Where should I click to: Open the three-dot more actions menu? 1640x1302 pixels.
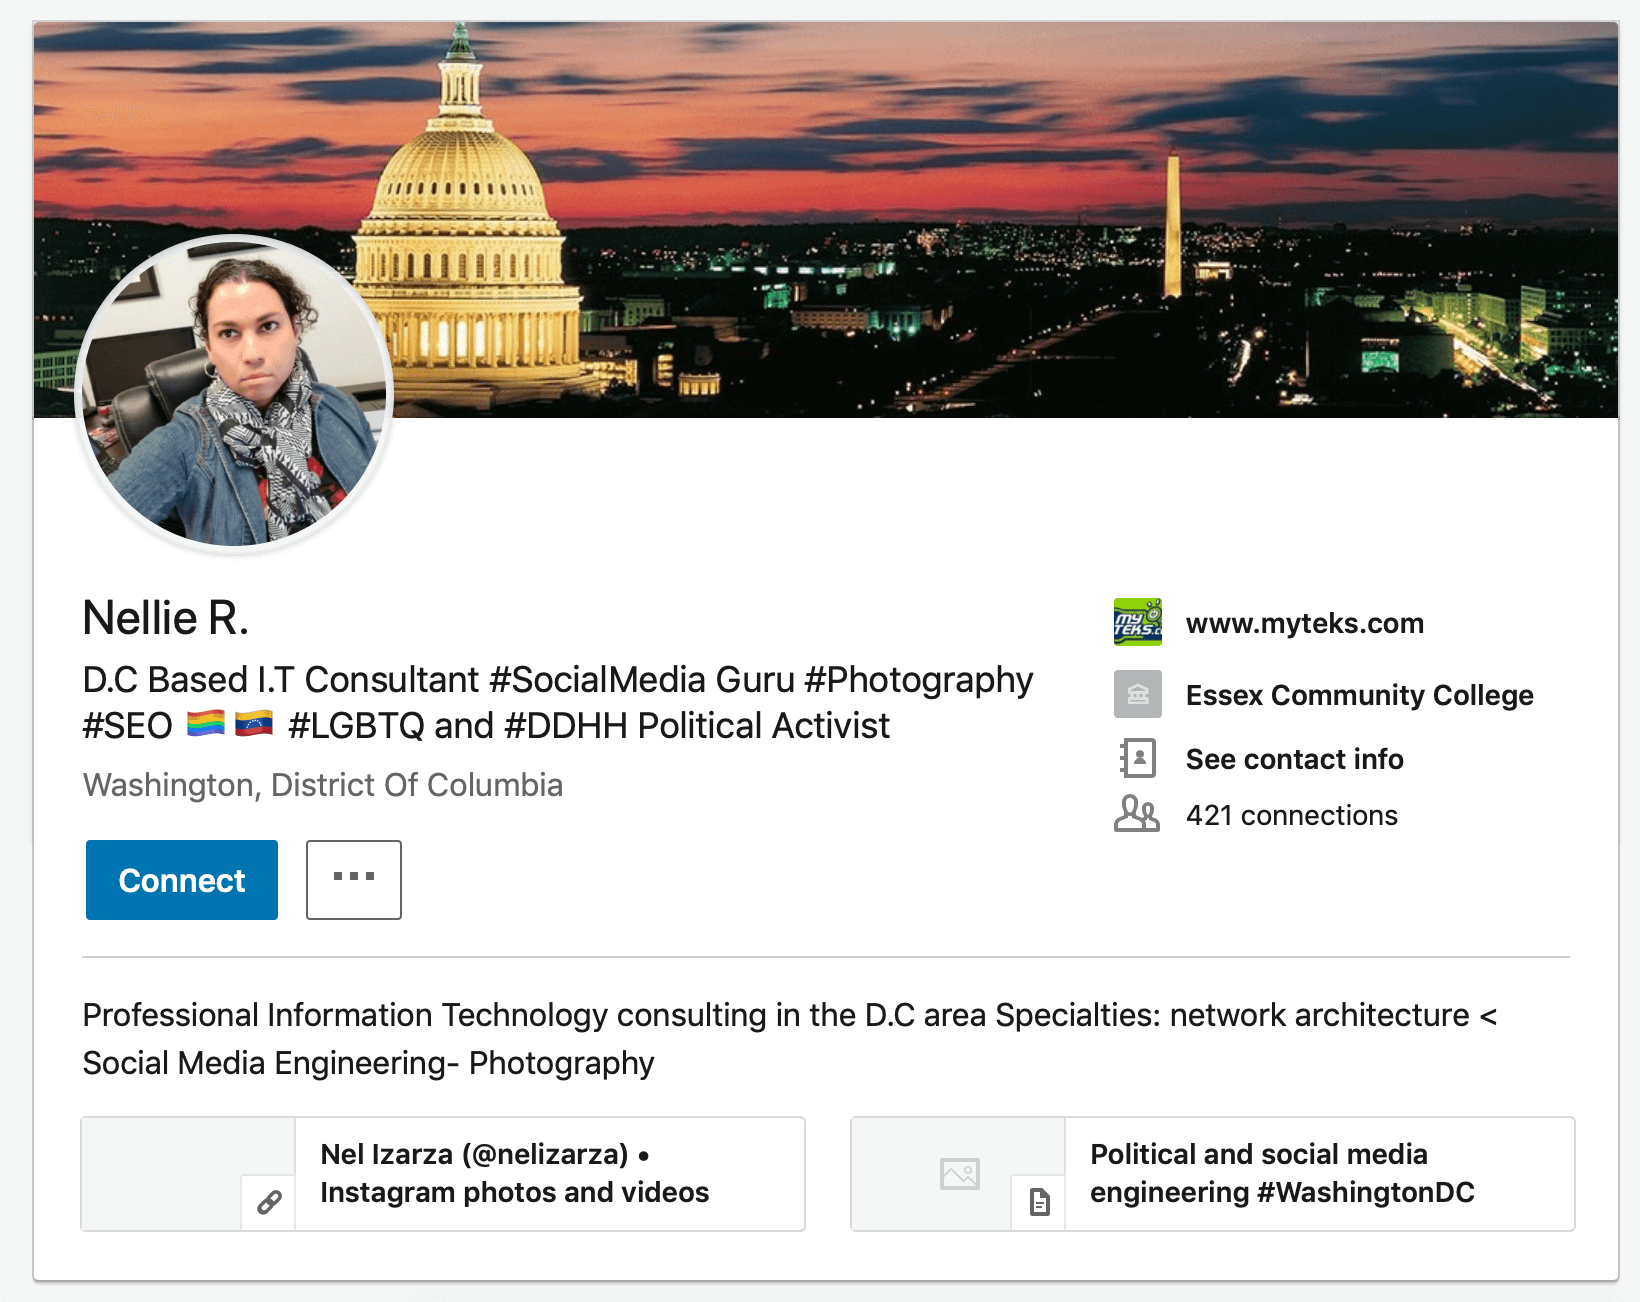pyautogui.click(x=354, y=880)
